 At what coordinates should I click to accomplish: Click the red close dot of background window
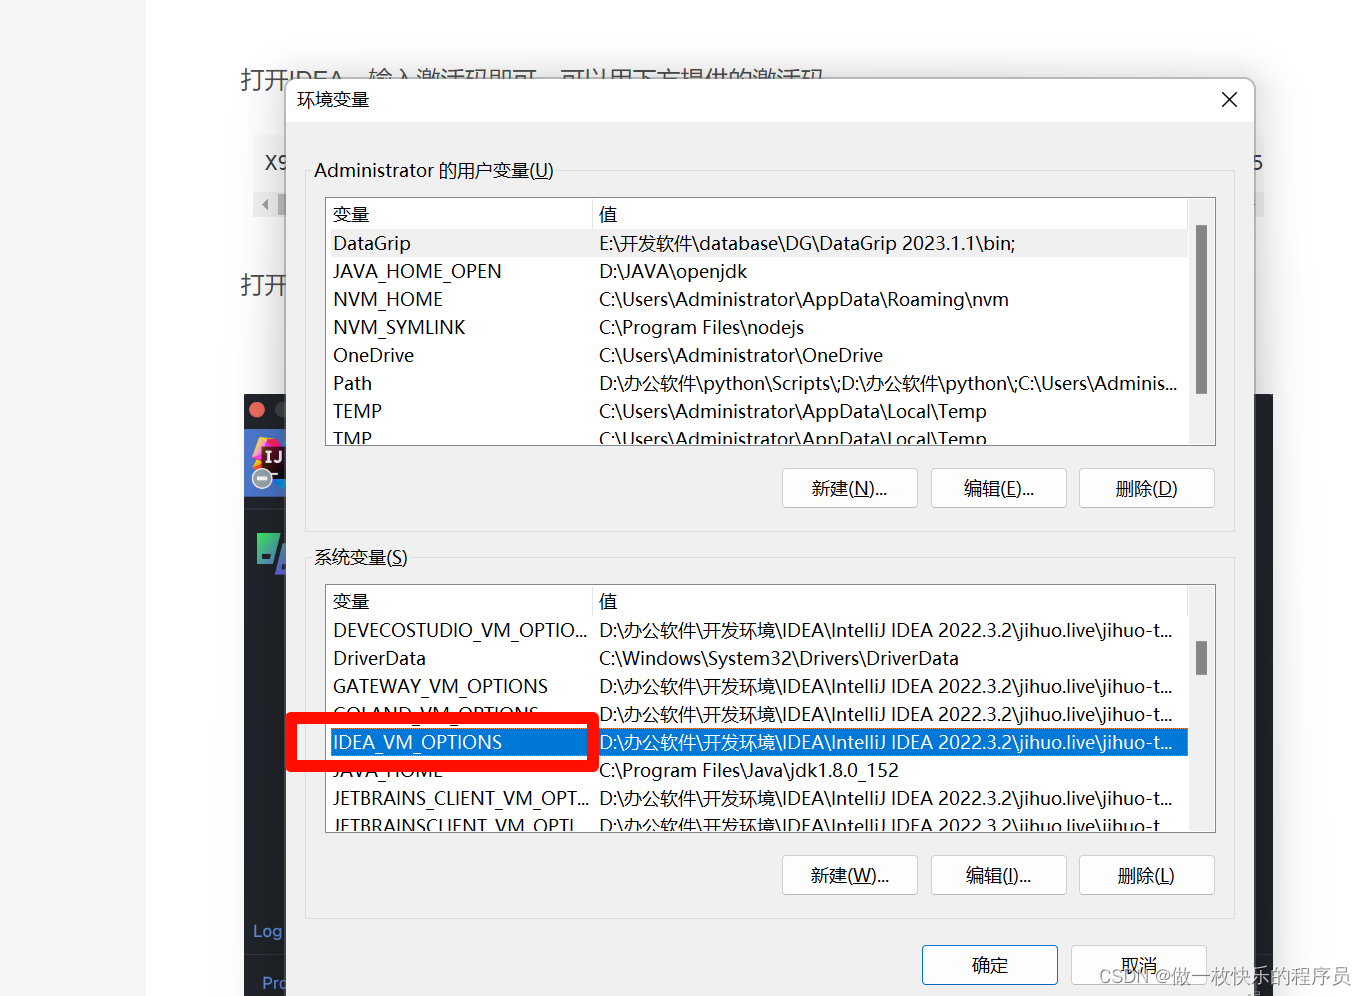pos(257,409)
